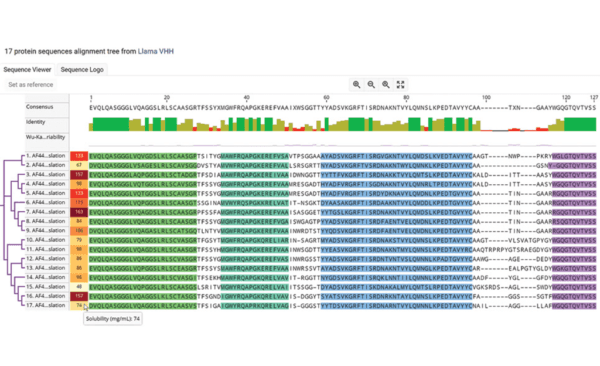Click the blue highlighted sequence region in row 7
This screenshot has width=600, height=366.
(x=396, y=212)
